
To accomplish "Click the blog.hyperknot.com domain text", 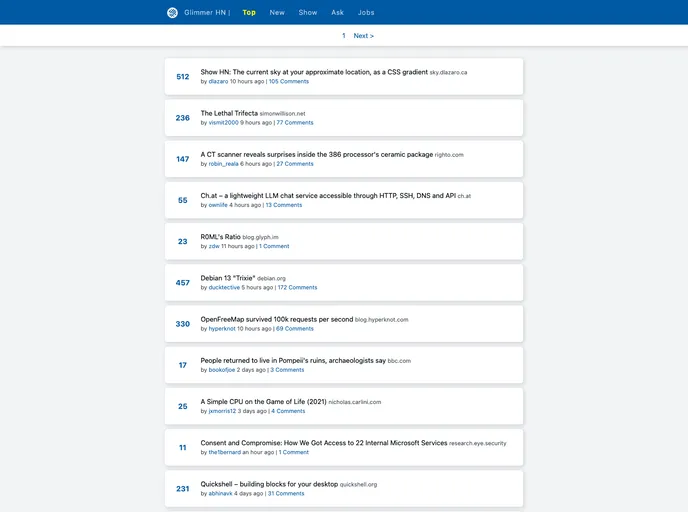I will (381, 320).
